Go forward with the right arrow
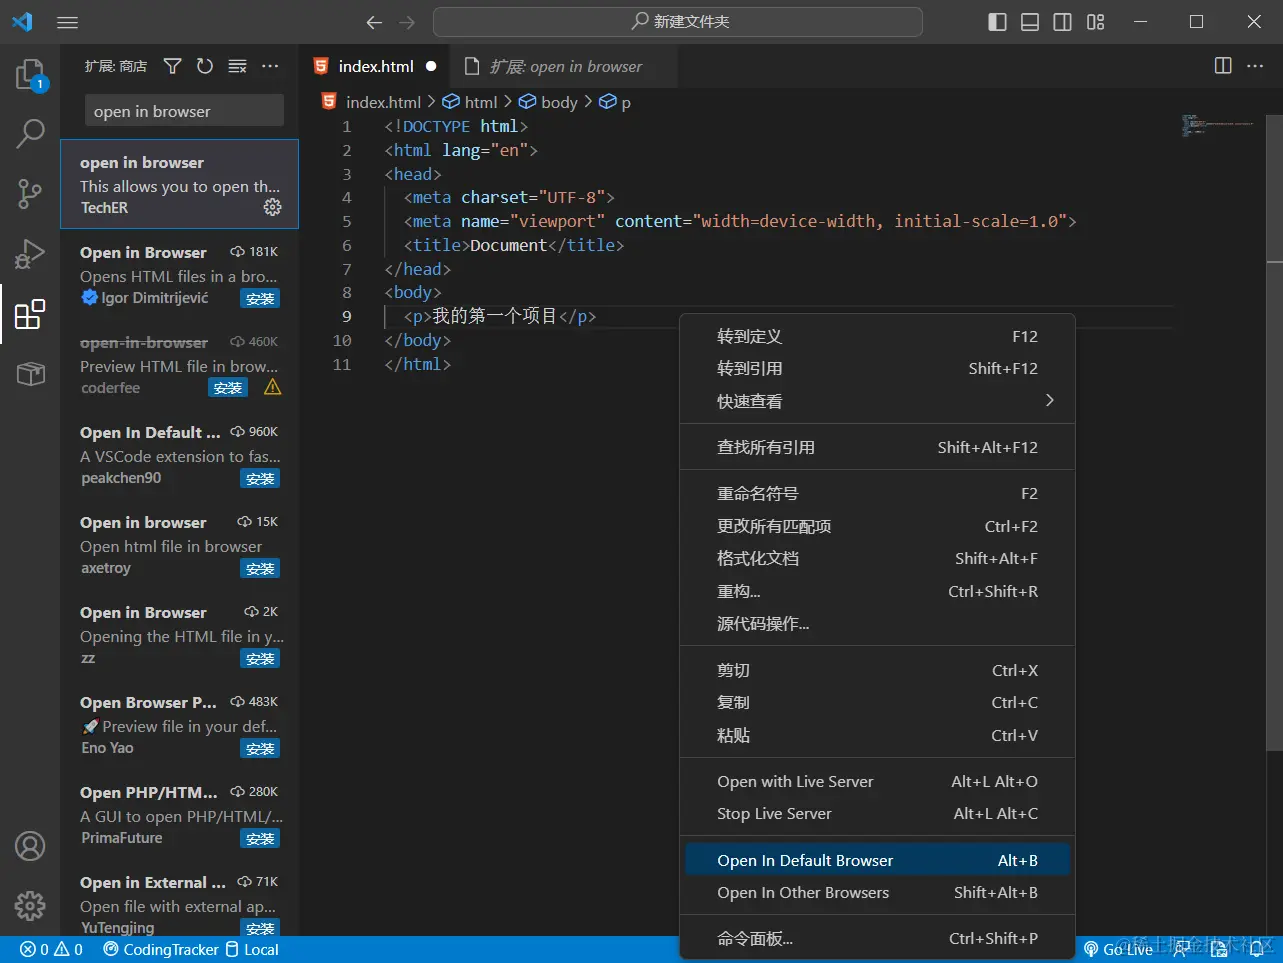Screen dimensions: 1283x963 tap(407, 22)
